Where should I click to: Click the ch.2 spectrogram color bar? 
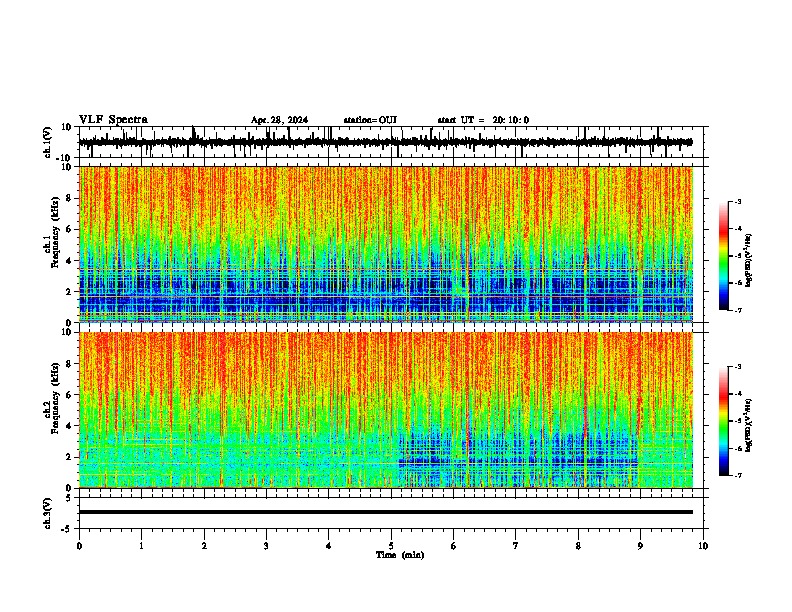(724, 421)
